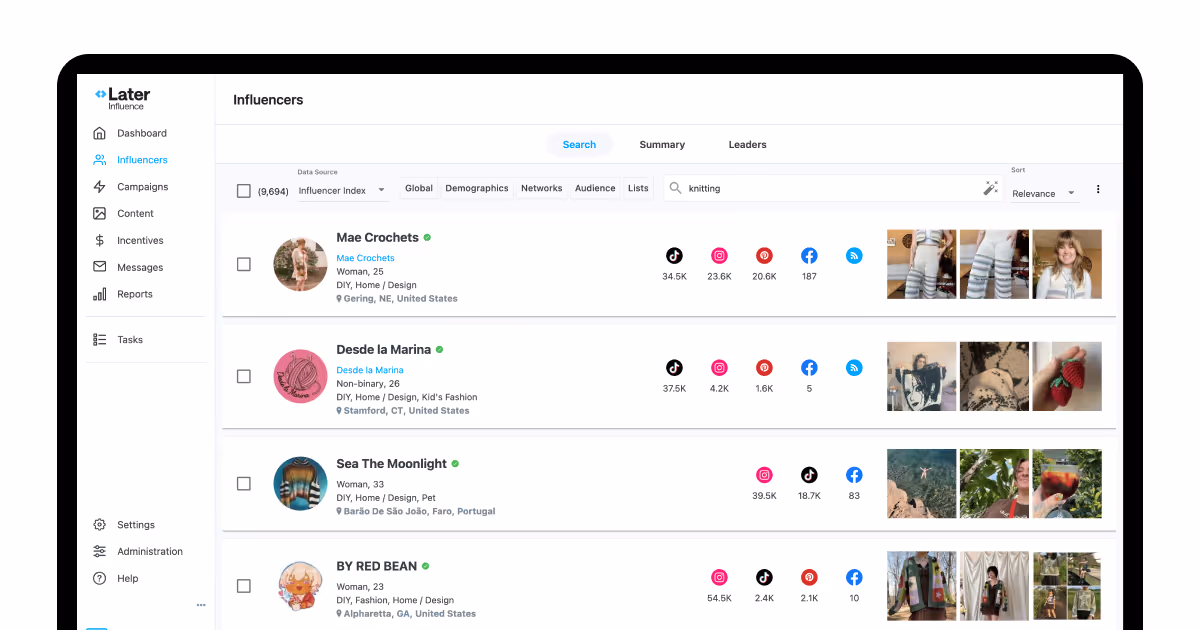This screenshot has width=1200, height=630.
Task: Select the BY RED BEAN row checkbox
Action: [x=243, y=585]
